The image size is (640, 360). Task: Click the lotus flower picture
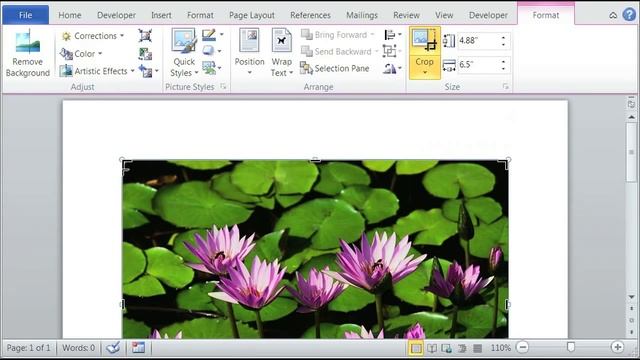pyautogui.click(x=315, y=249)
